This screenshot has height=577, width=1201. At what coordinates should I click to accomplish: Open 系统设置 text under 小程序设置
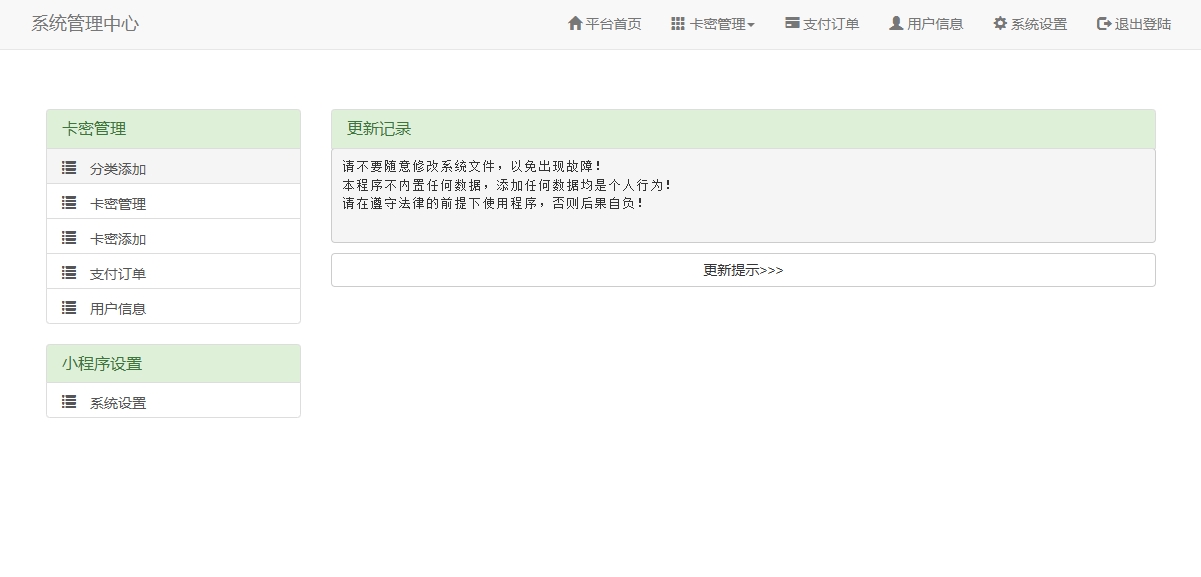118,403
